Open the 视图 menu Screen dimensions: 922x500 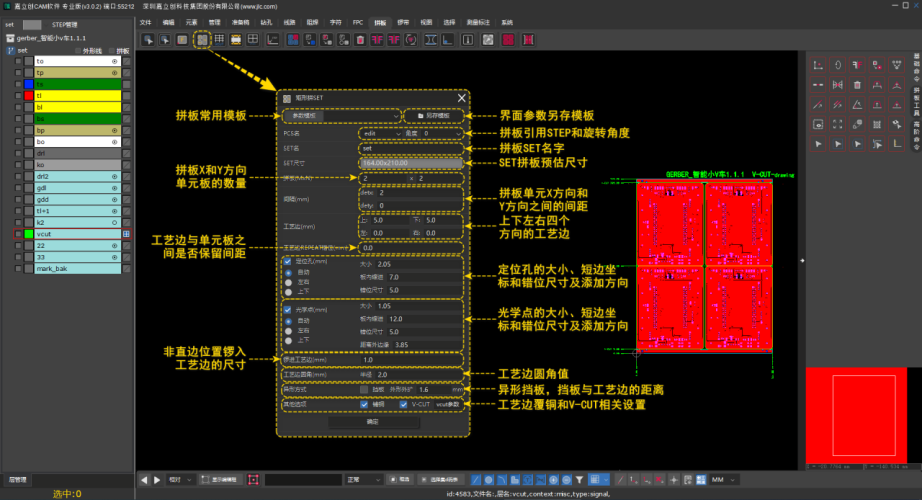(426, 22)
